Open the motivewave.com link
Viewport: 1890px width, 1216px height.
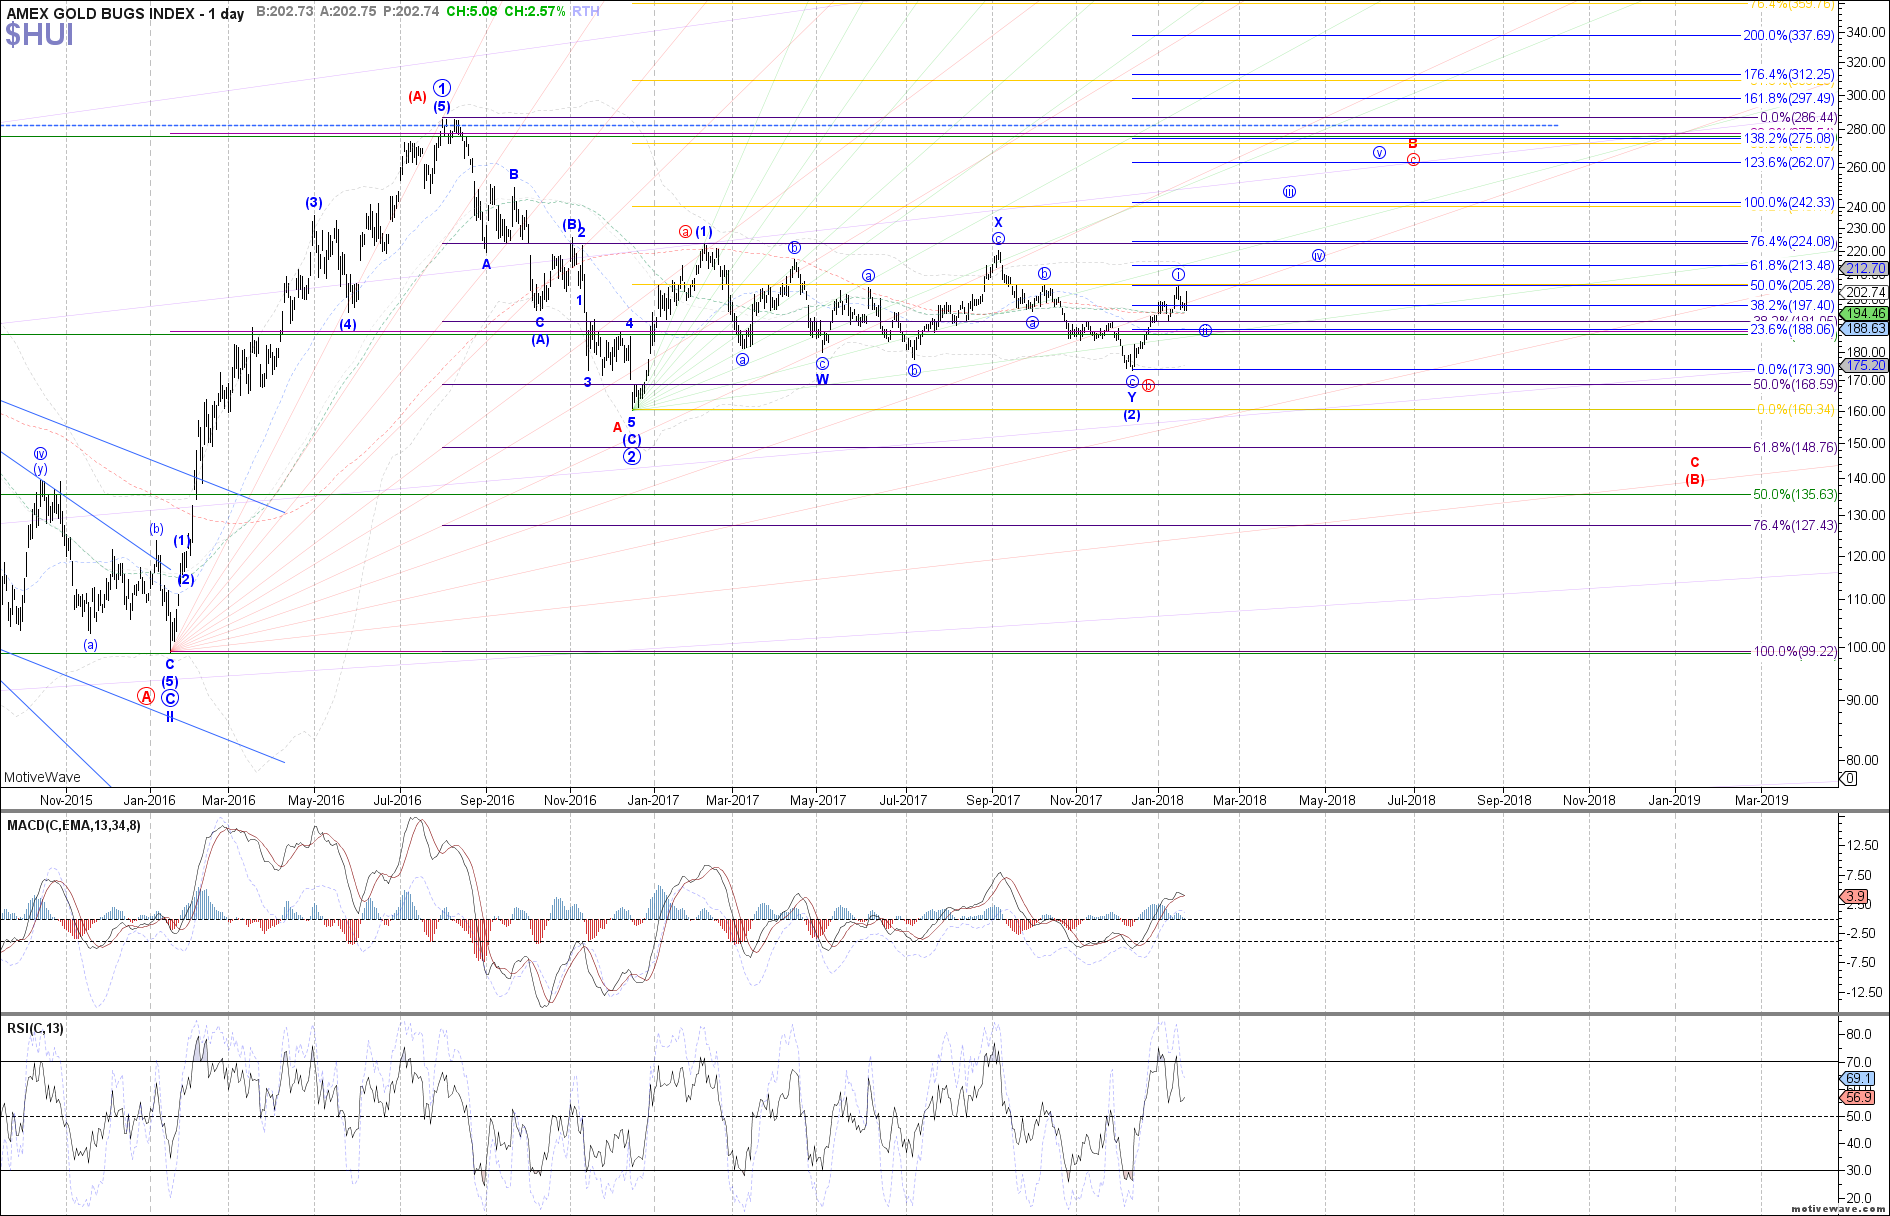1838,1209
